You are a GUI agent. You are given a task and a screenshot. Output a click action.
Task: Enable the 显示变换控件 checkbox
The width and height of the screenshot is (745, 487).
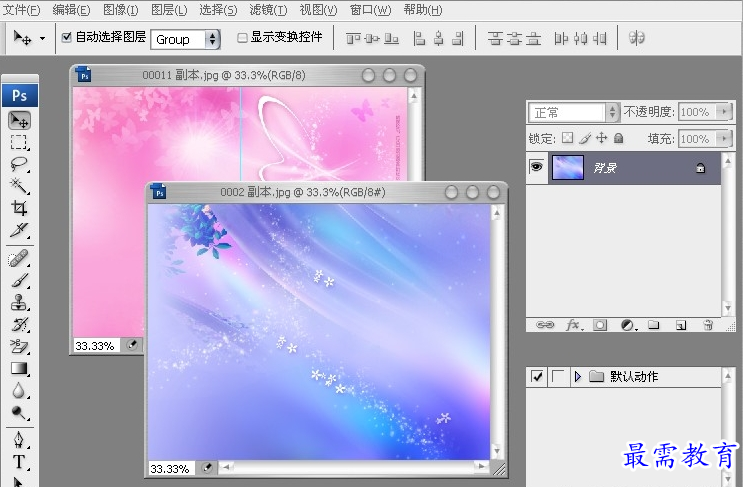point(242,37)
